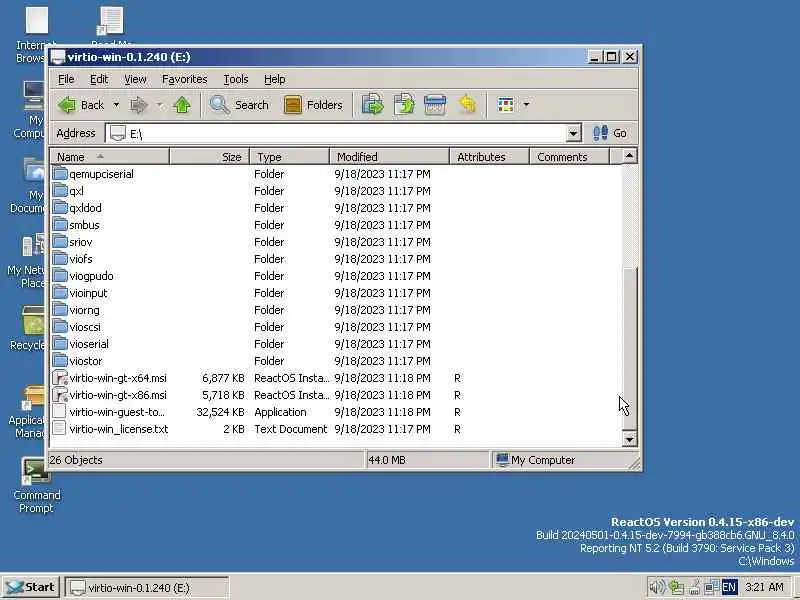800x600 pixels.
Task: Open the Edit menu
Action: coord(99,79)
